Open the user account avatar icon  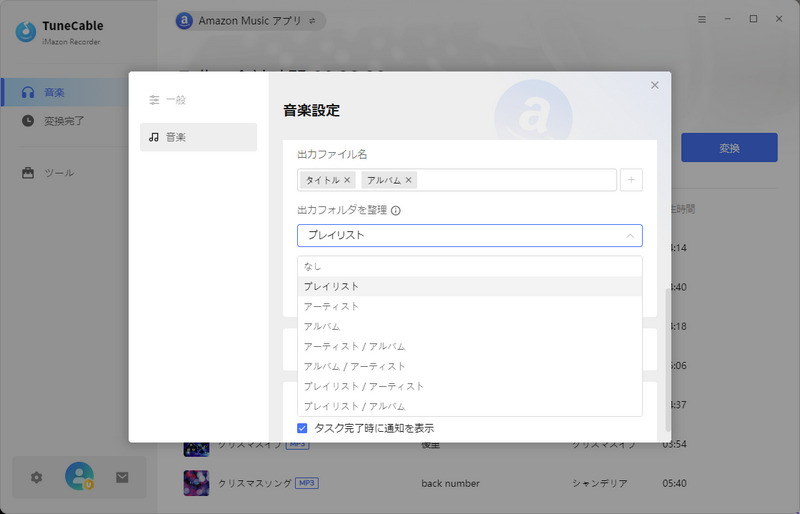(79, 476)
